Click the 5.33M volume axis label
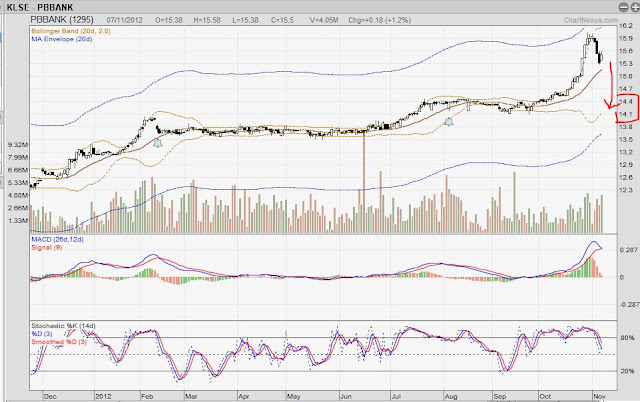Screen dimensions: 640x402 click(18, 183)
